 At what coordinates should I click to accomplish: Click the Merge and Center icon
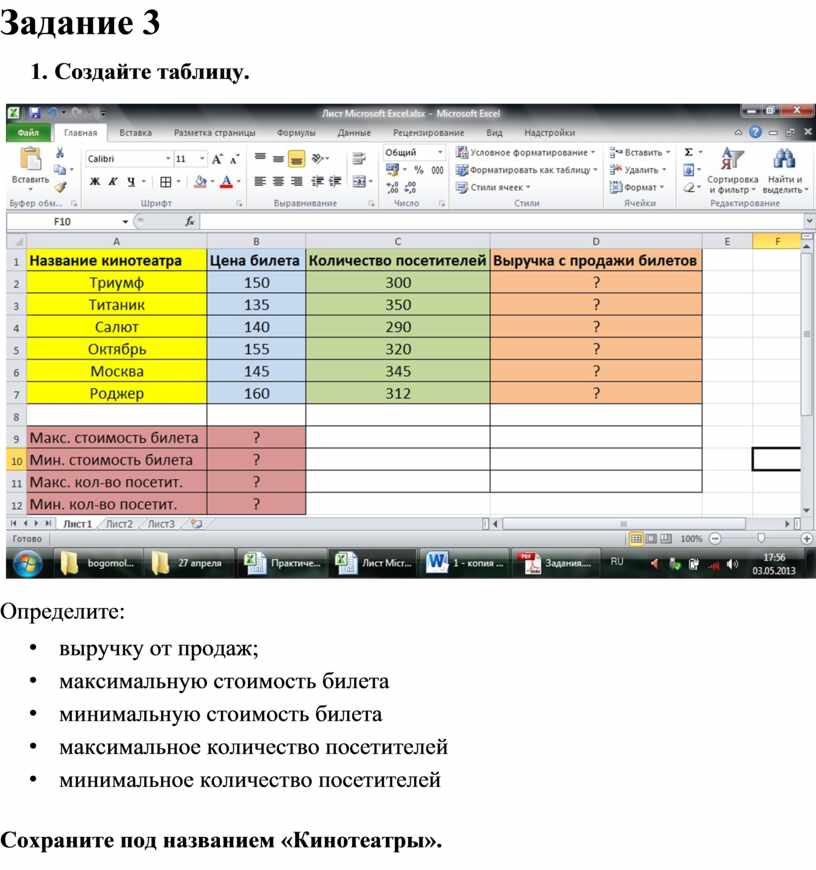coord(359,181)
